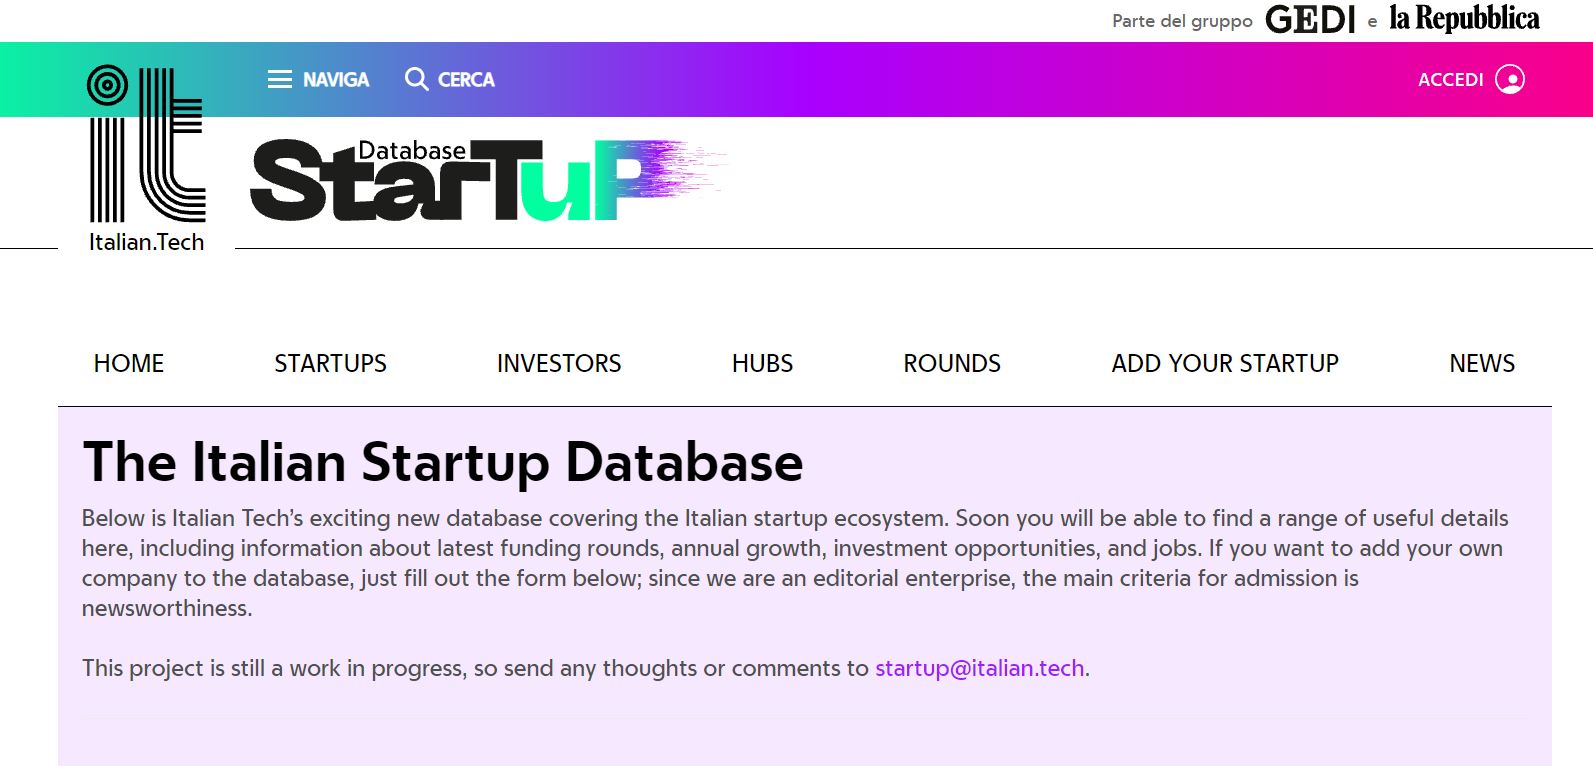
Task: Open the NAVIGA hamburger menu icon
Action: [280, 79]
